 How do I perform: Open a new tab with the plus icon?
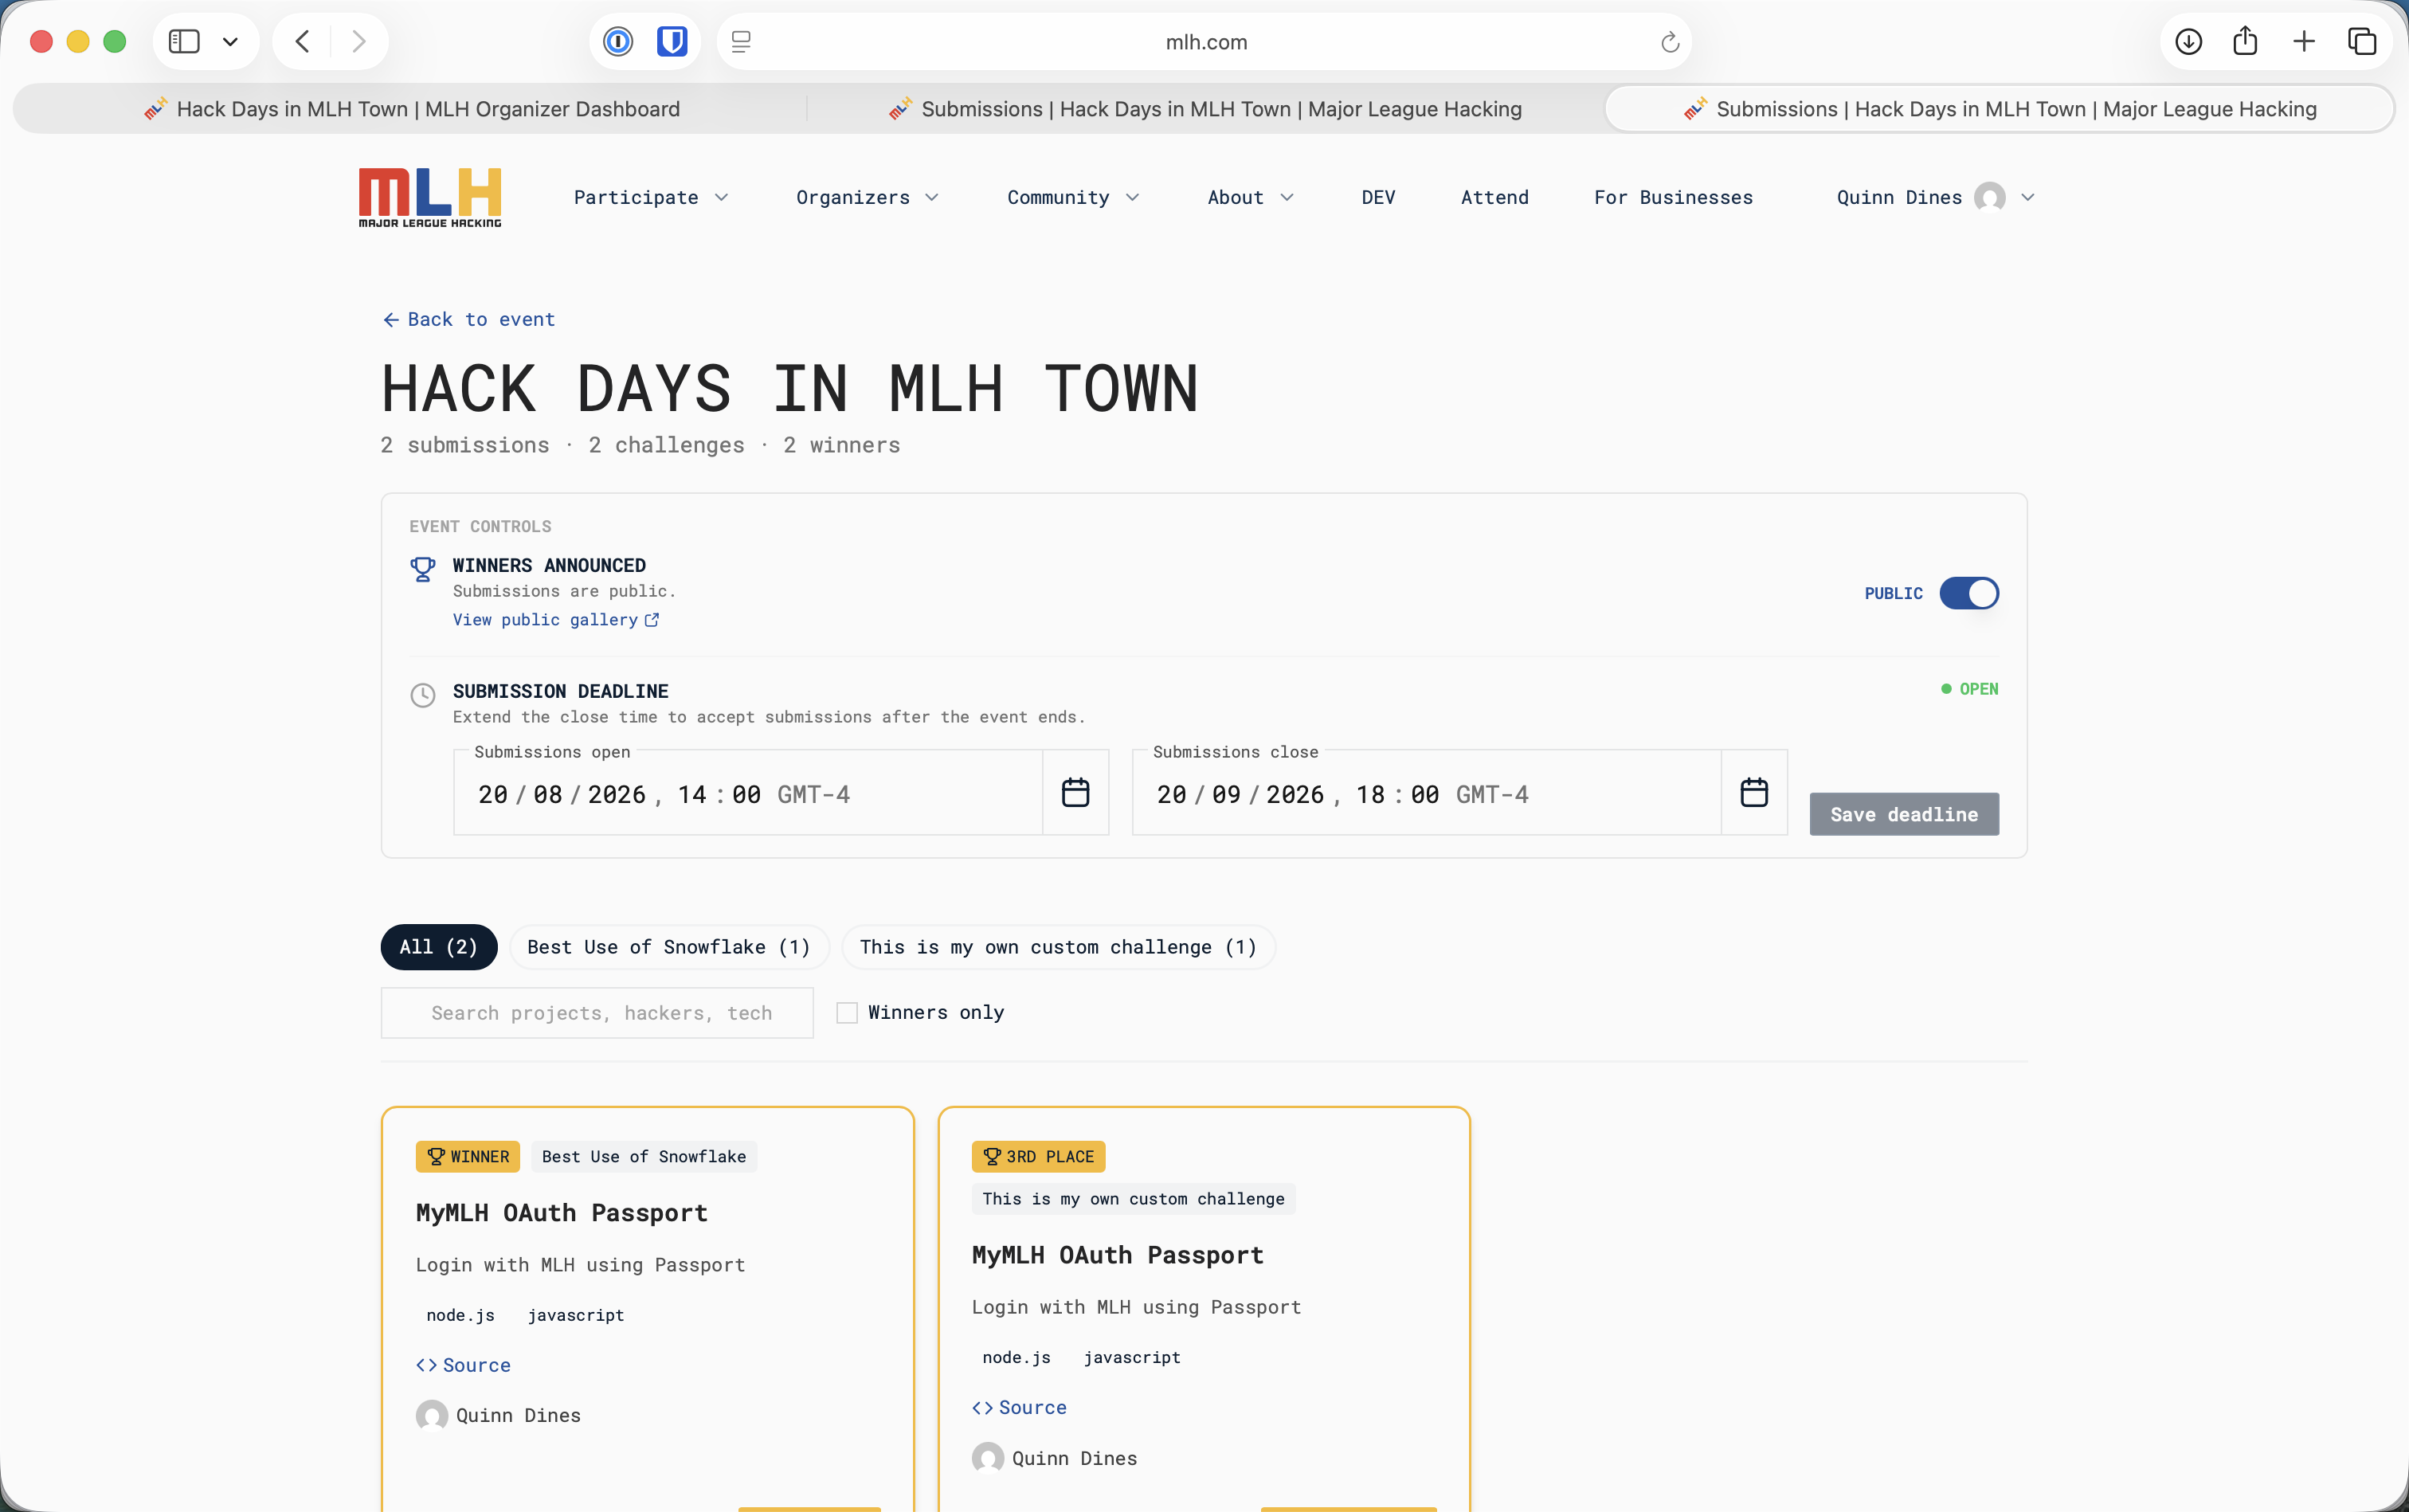point(2304,41)
